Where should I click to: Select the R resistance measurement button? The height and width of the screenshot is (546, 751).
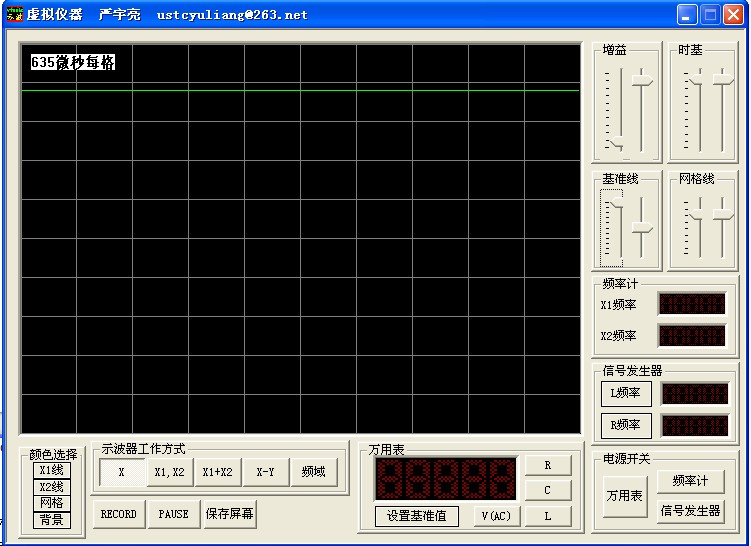click(x=547, y=465)
